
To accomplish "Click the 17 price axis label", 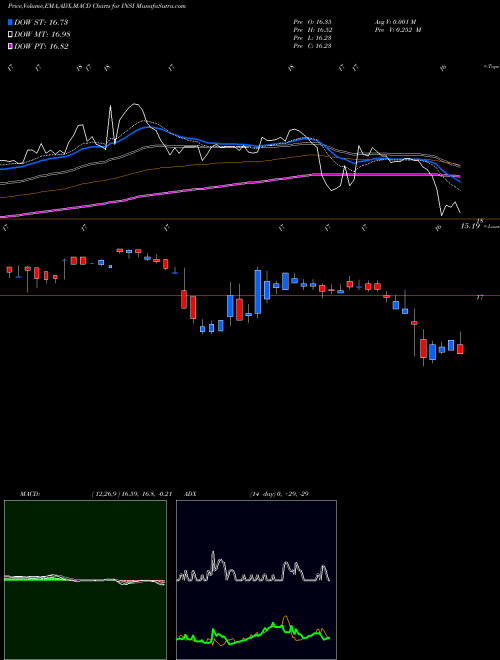I will (x=479, y=297).
